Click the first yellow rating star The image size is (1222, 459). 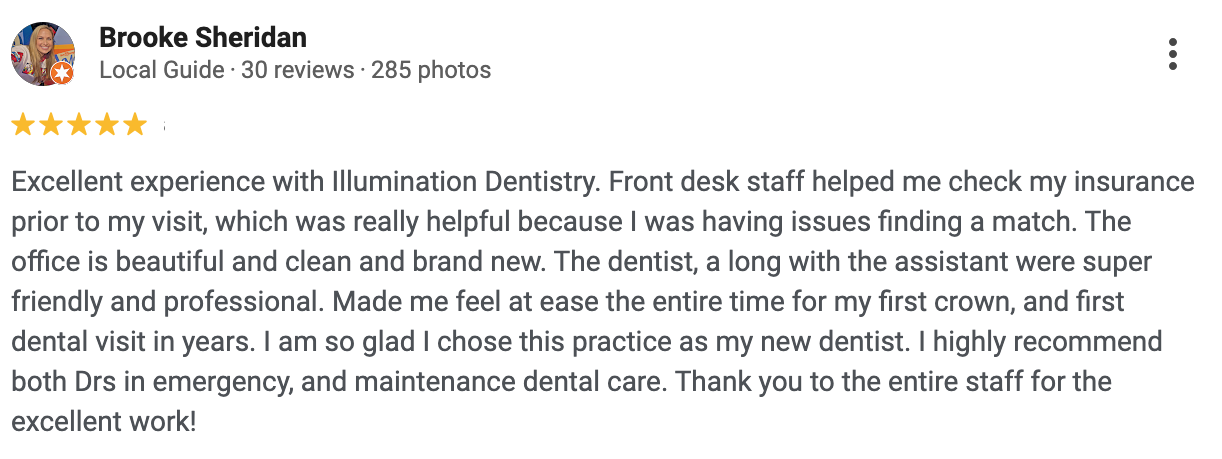[23, 125]
